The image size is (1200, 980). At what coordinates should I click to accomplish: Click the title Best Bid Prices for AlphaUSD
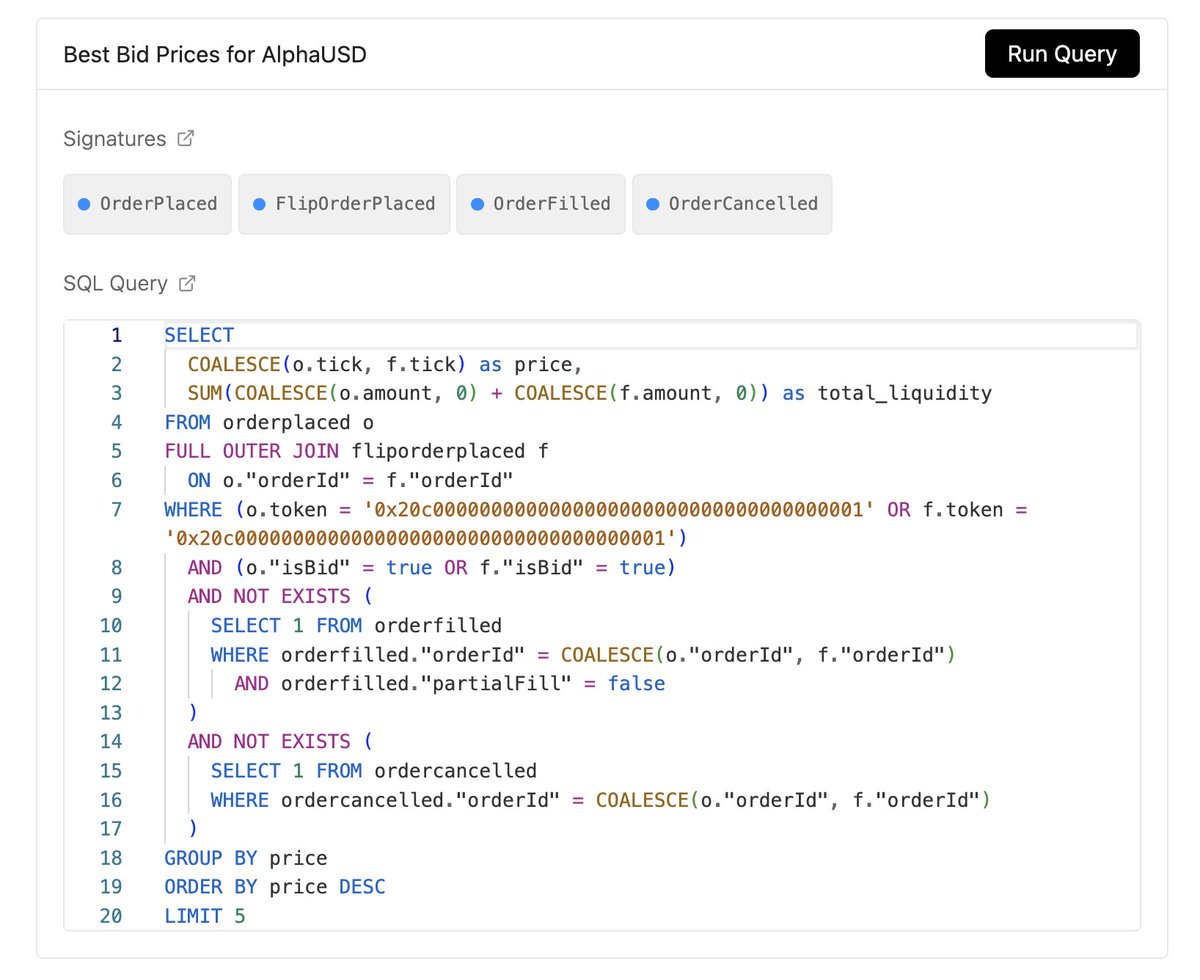tap(215, 54)
